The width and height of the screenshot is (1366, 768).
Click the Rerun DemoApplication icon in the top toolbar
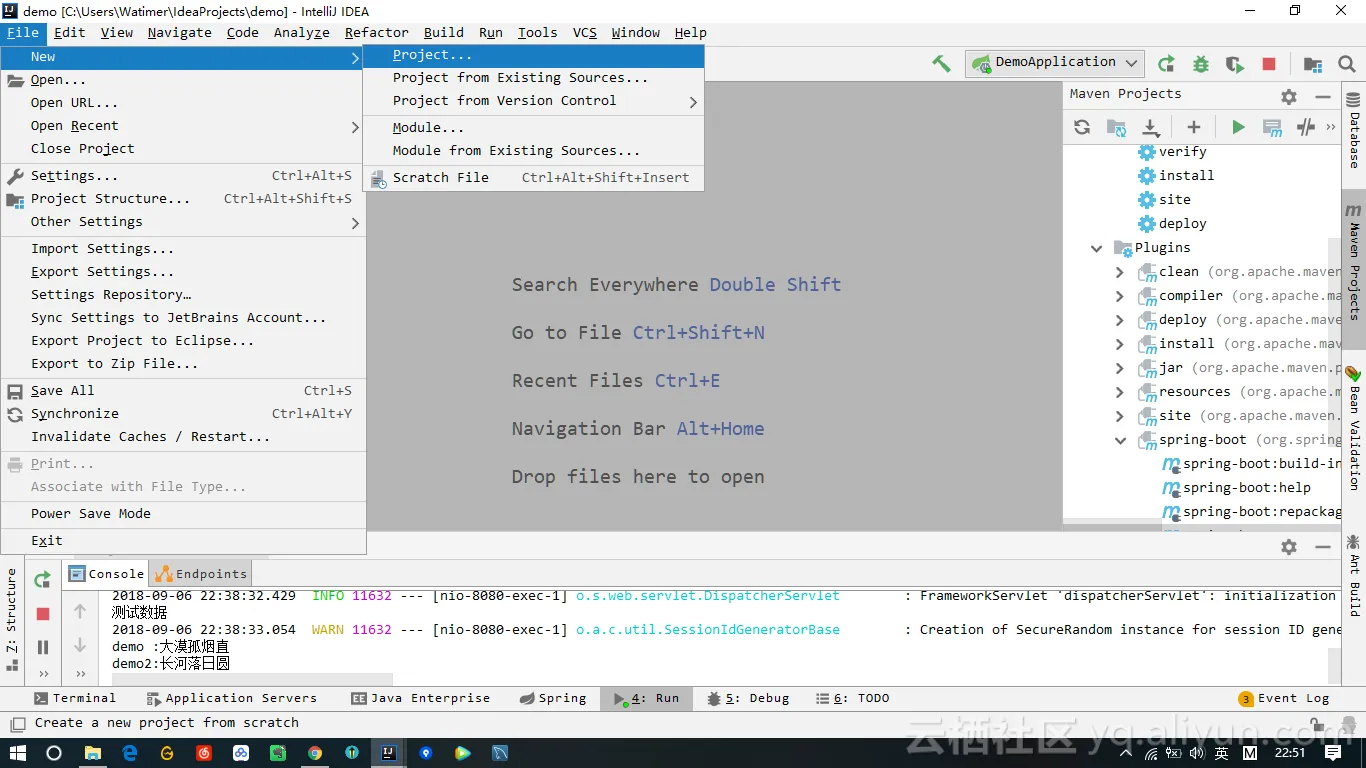(x=1166, y=64)
